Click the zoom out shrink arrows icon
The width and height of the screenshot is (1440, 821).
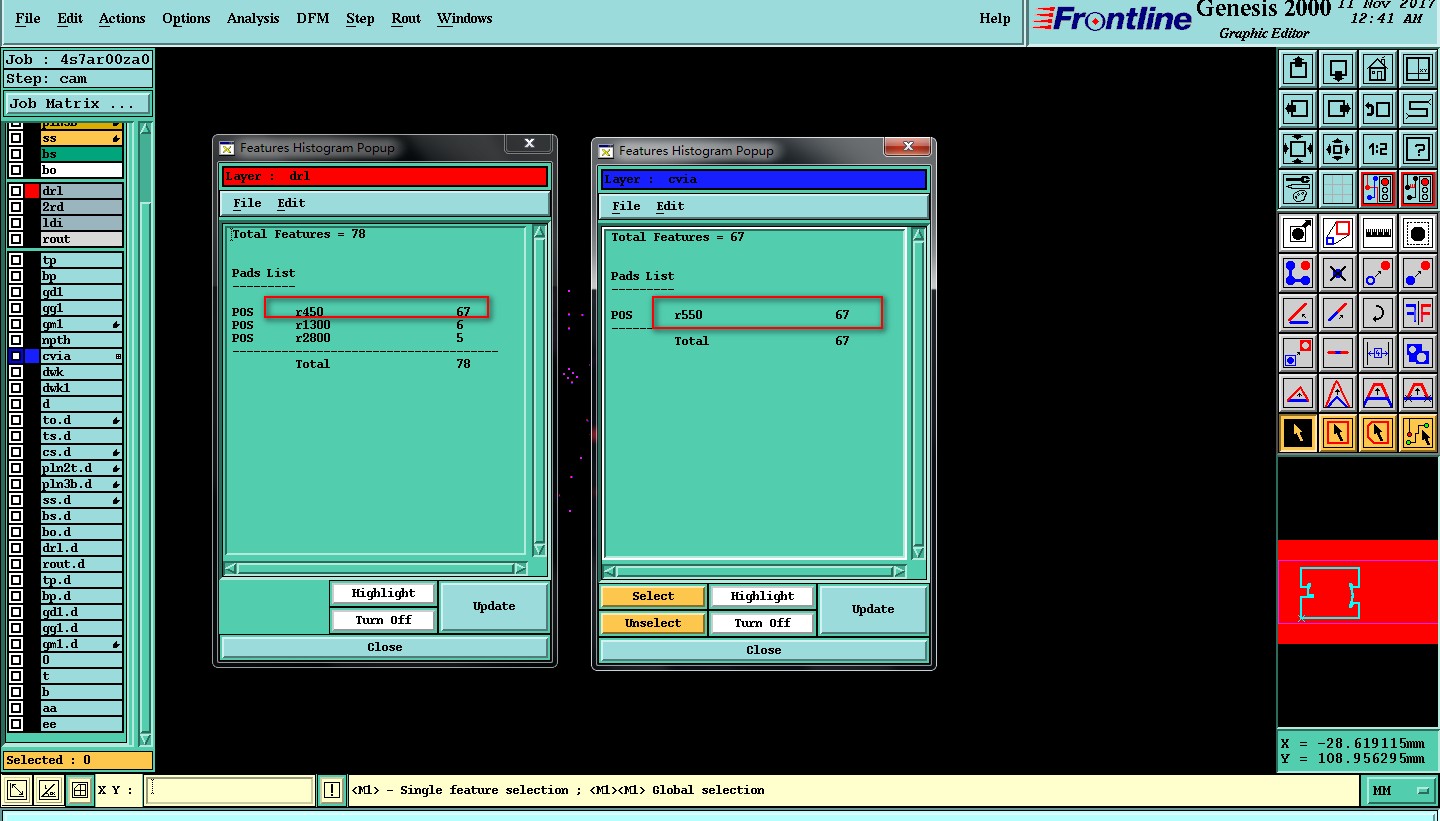[x=1338, y=149]
